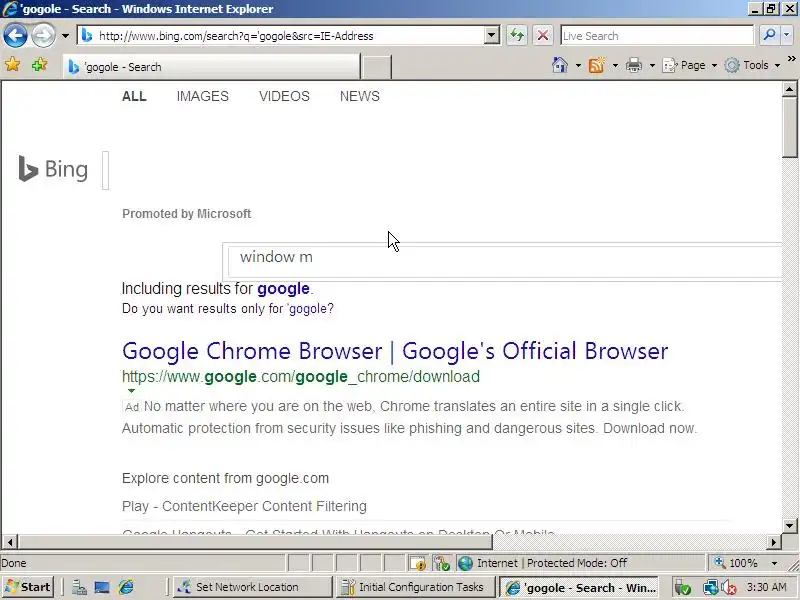
Task: Click the Bing logo
Action: tap(53, 169)
